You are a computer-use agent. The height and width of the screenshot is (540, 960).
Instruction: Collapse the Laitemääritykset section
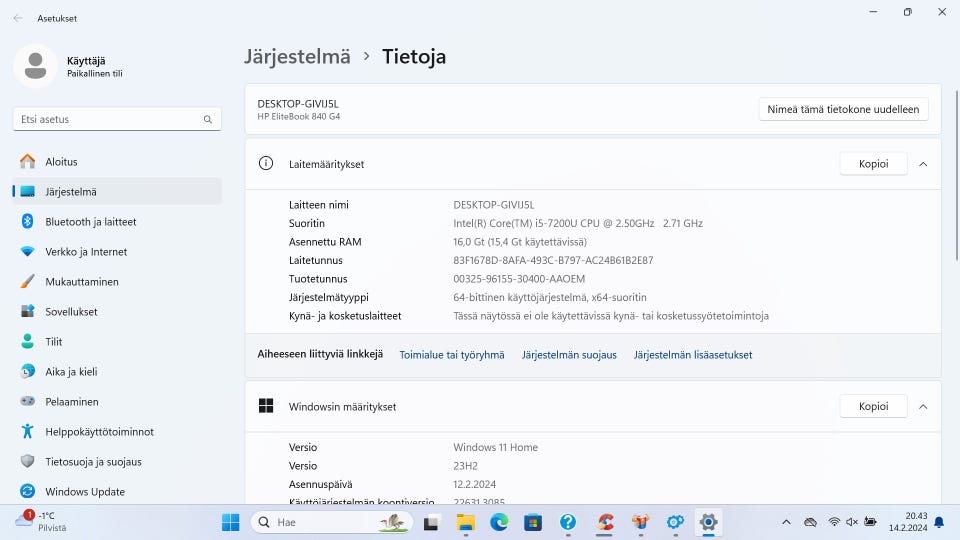pyautogui.click(x=923, y=164)
